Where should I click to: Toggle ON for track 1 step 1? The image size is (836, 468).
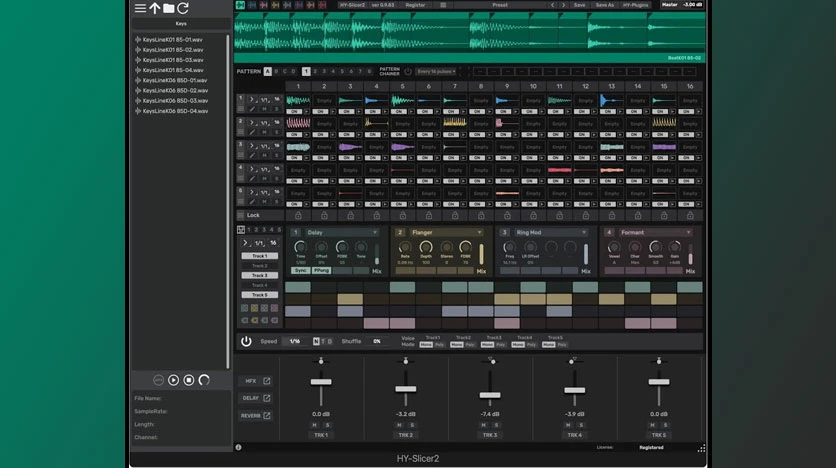(x=294, y=112)
